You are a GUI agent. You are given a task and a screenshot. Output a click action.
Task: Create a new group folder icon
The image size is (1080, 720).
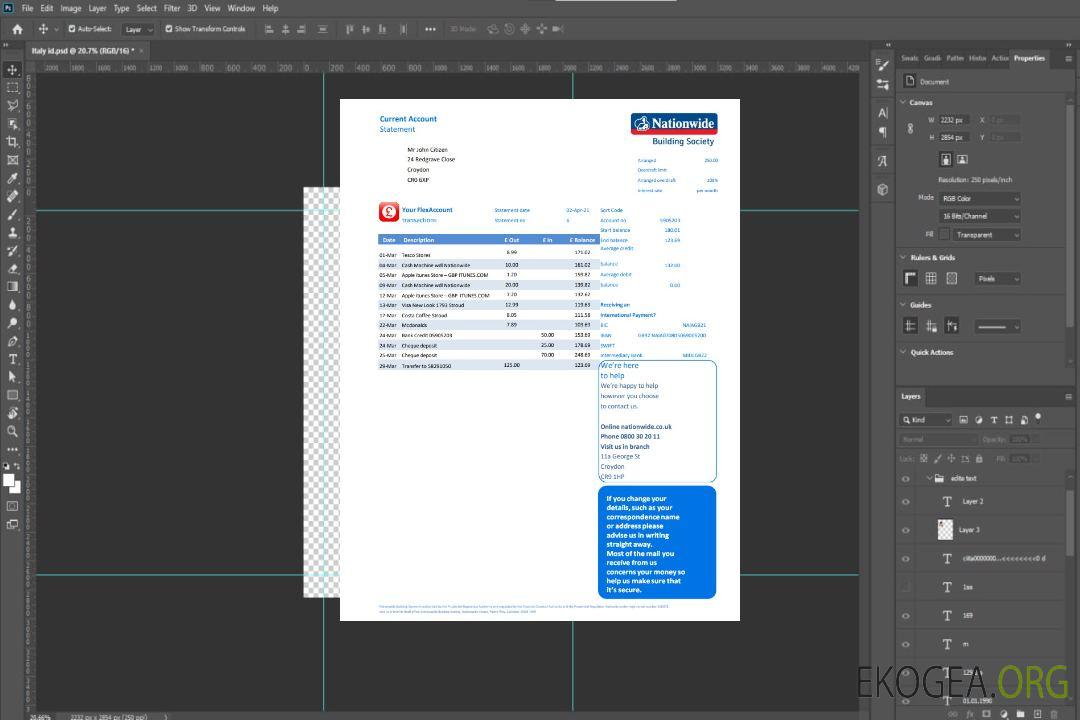(1020, 714)
